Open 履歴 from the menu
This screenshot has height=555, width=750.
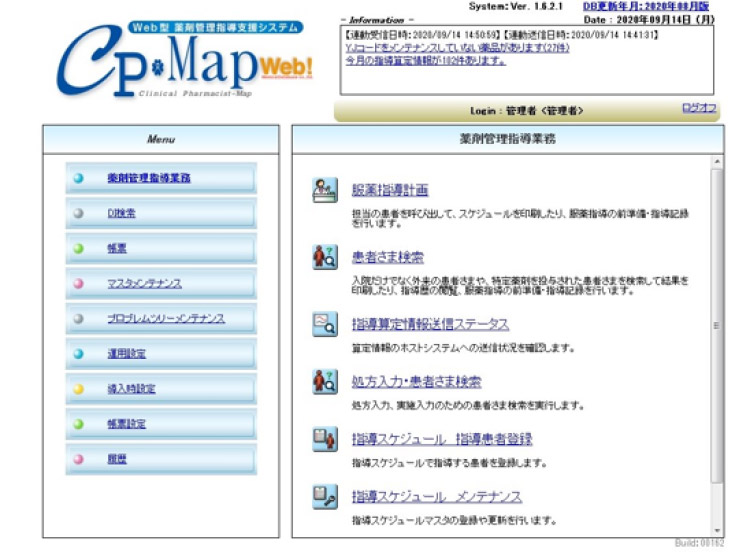point(117,458)
